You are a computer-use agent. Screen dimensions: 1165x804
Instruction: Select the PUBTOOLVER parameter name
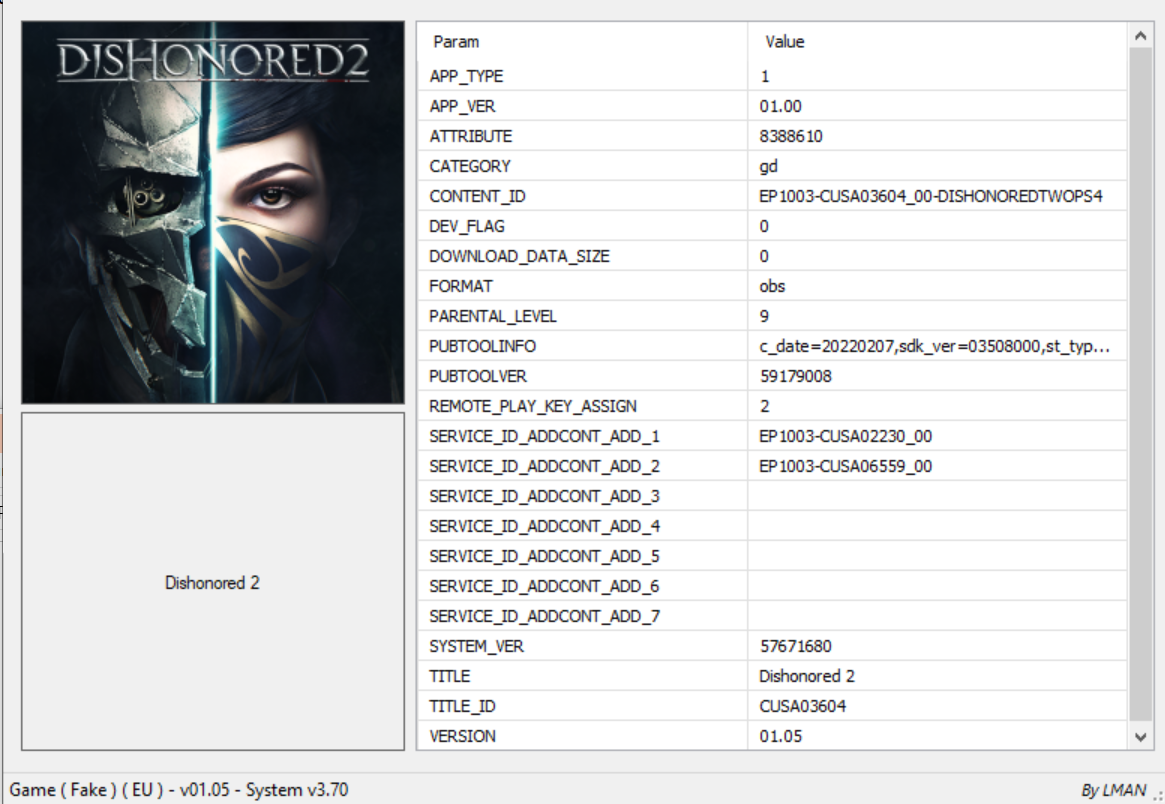point(478,376)
